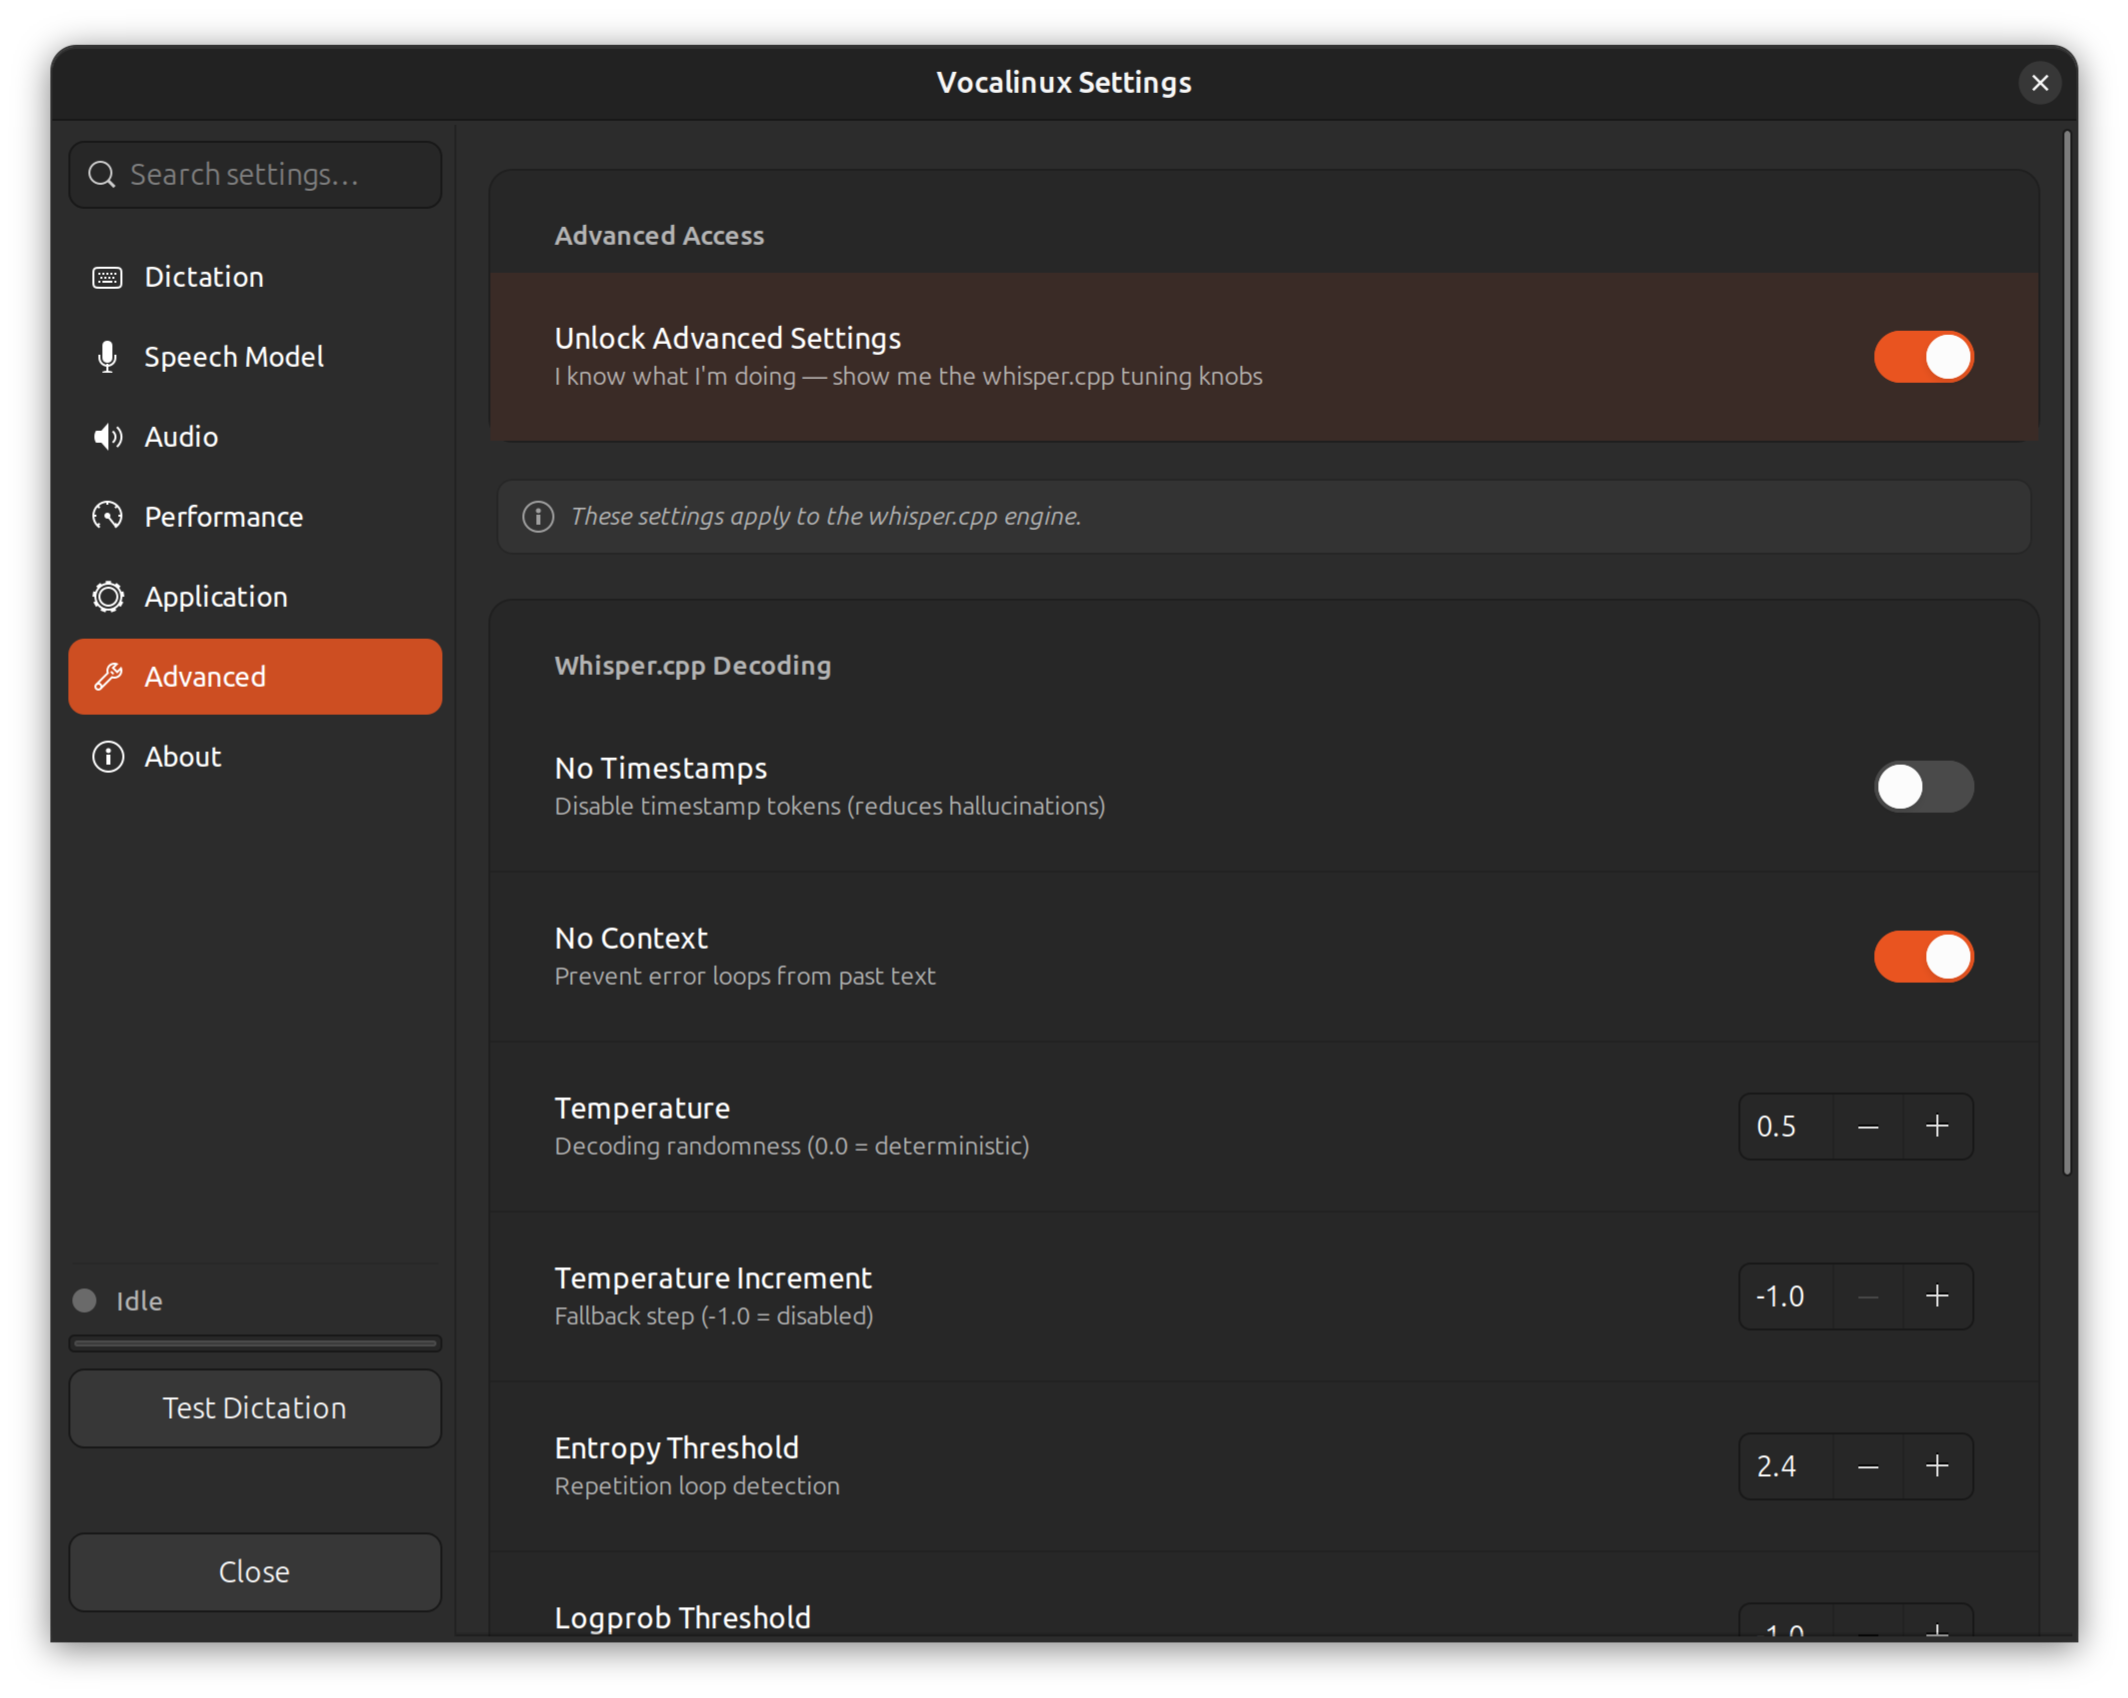
Task: Click "Fallback step (-1.0 = disabled)" text
Action: pyautogui.click(x=714, y=1316)
